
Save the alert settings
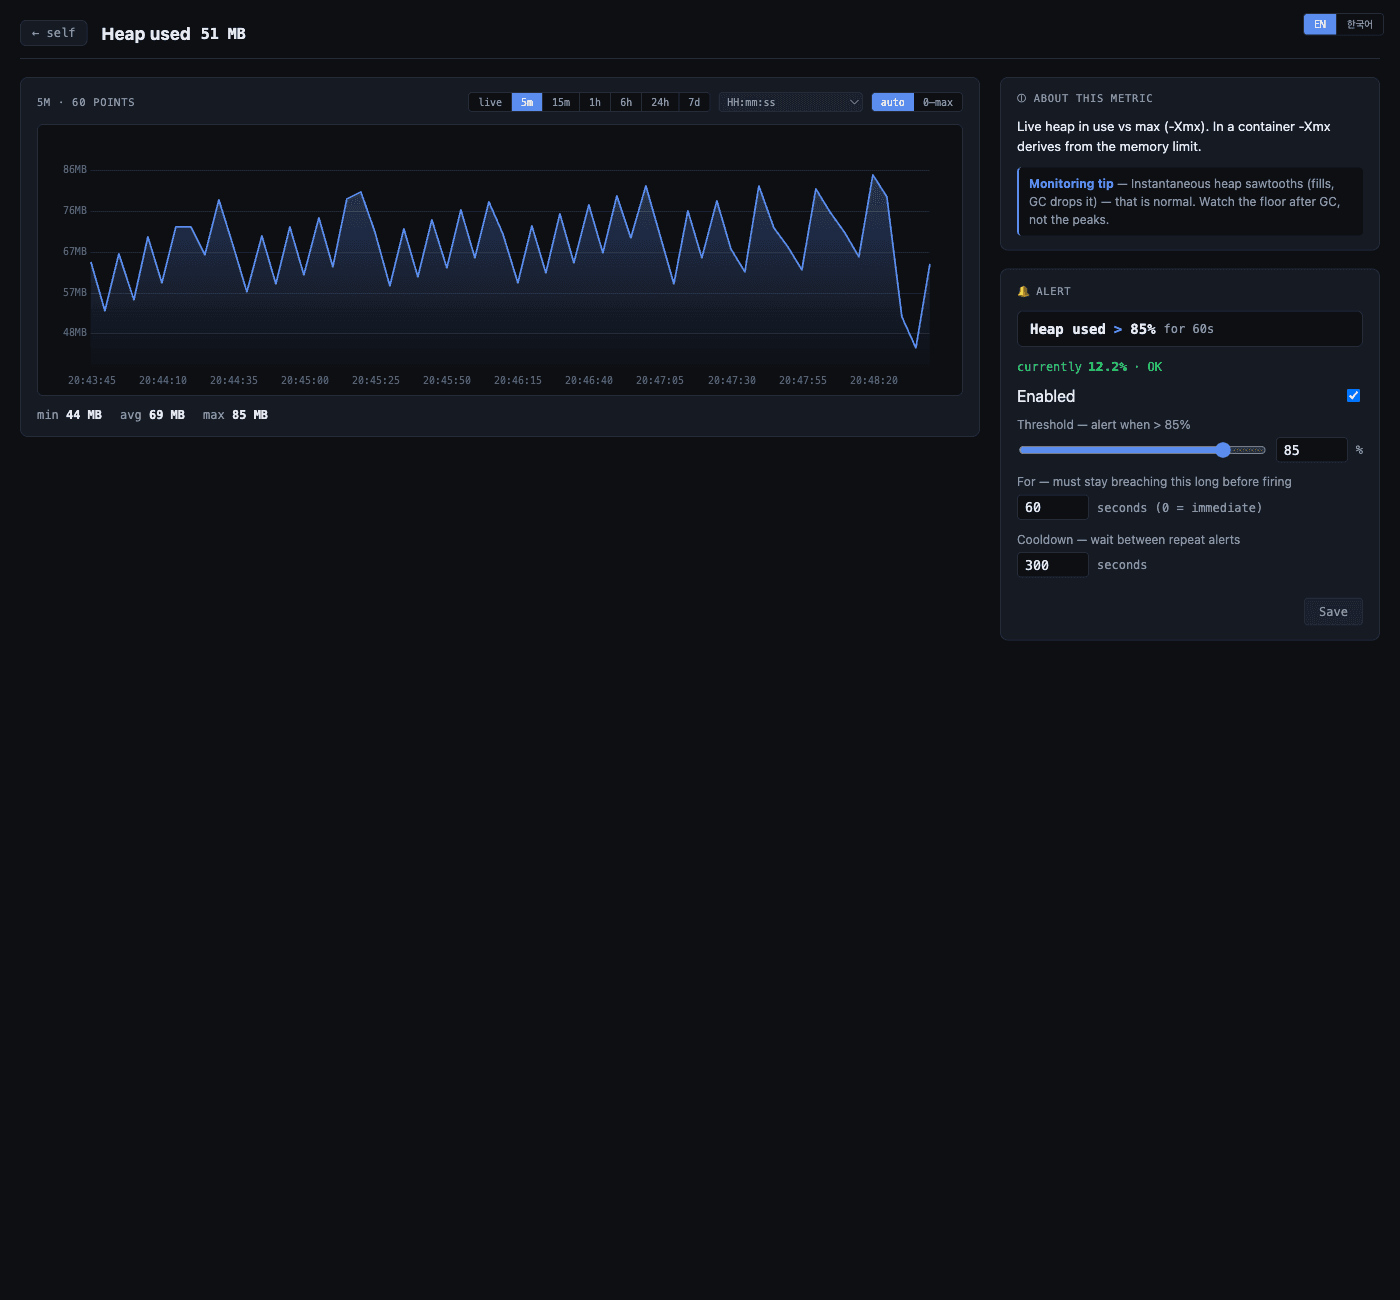click(1333, 612)
